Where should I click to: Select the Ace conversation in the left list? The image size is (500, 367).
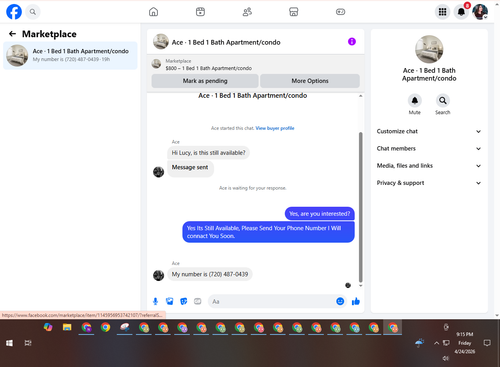(70, 55)
